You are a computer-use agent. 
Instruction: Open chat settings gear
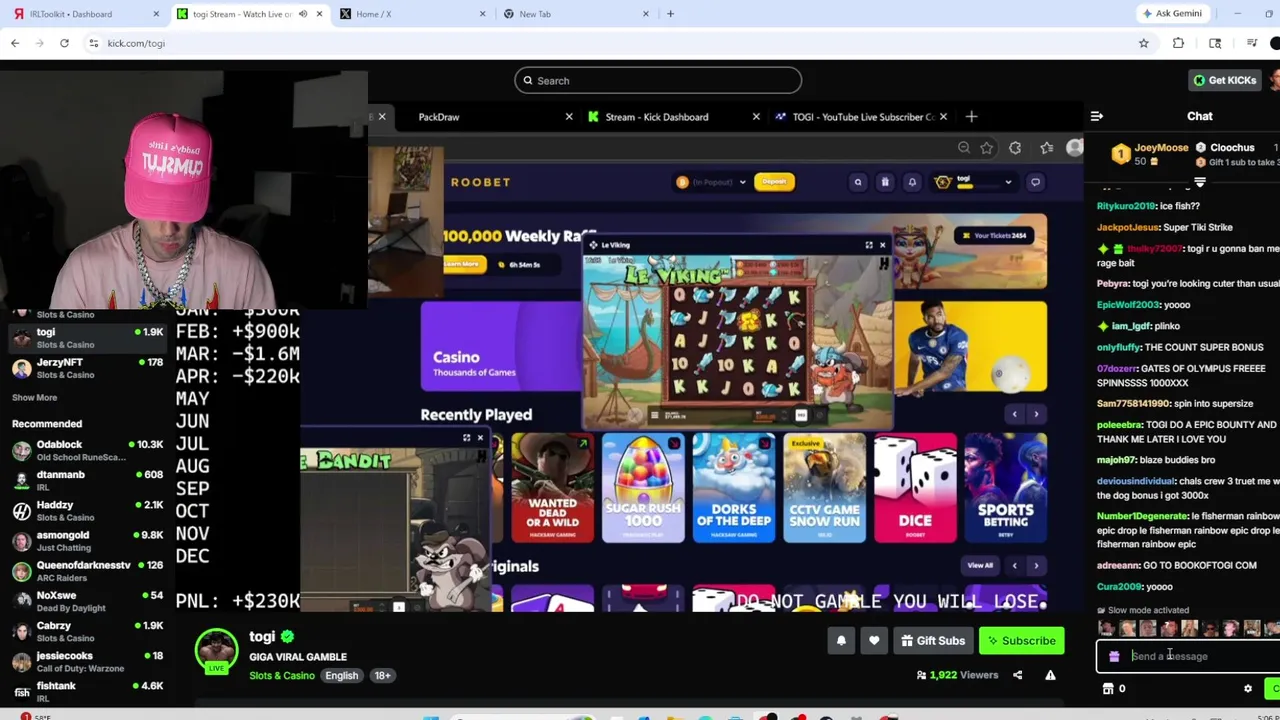pos(1247,689)
